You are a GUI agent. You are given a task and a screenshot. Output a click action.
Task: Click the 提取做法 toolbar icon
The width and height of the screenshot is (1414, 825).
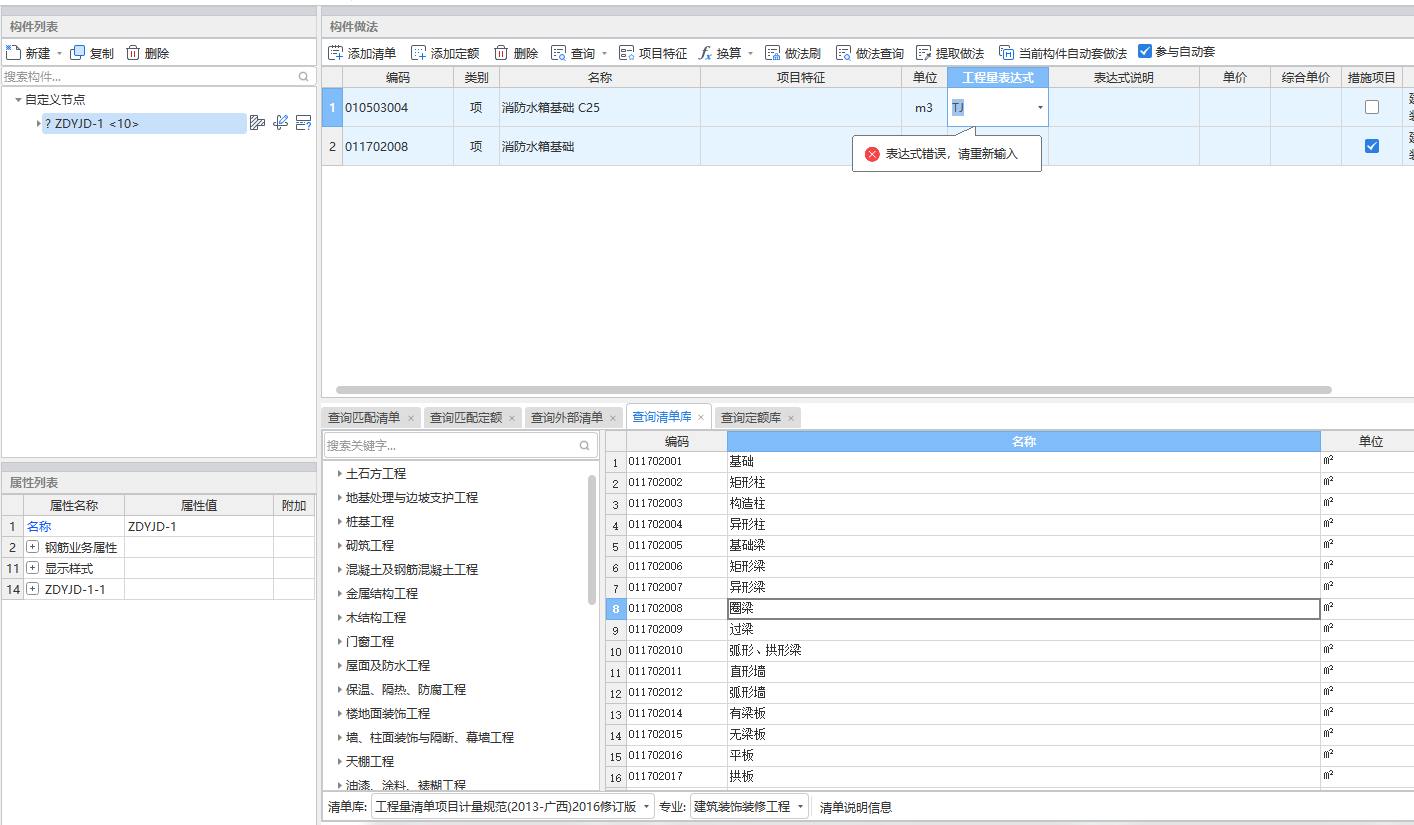pyautogui.click(x=923, y=53)
